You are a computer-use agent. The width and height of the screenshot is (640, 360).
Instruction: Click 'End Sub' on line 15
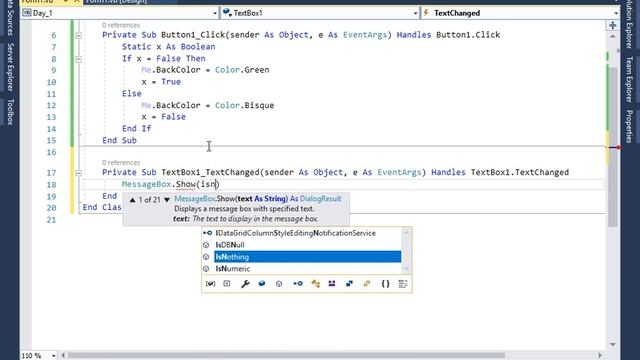(119, 141)
